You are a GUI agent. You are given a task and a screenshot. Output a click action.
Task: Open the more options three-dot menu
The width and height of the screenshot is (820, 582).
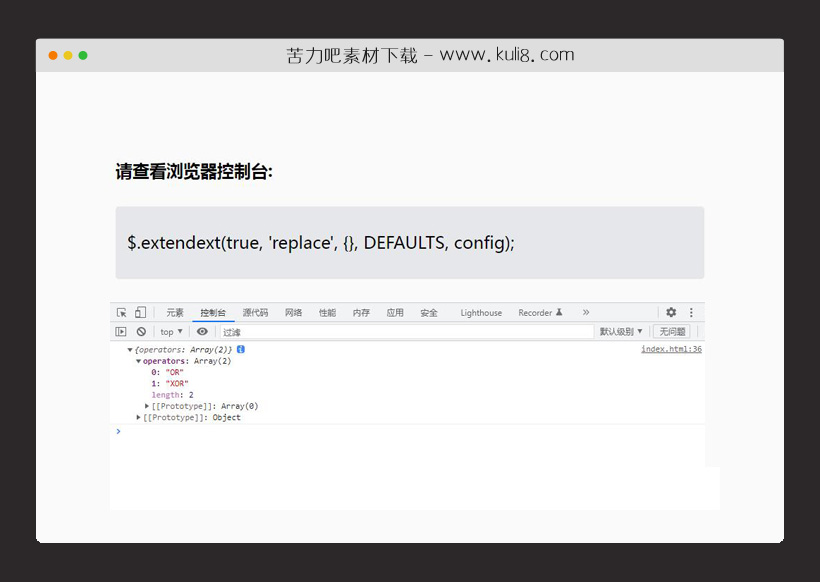point(690,311)
